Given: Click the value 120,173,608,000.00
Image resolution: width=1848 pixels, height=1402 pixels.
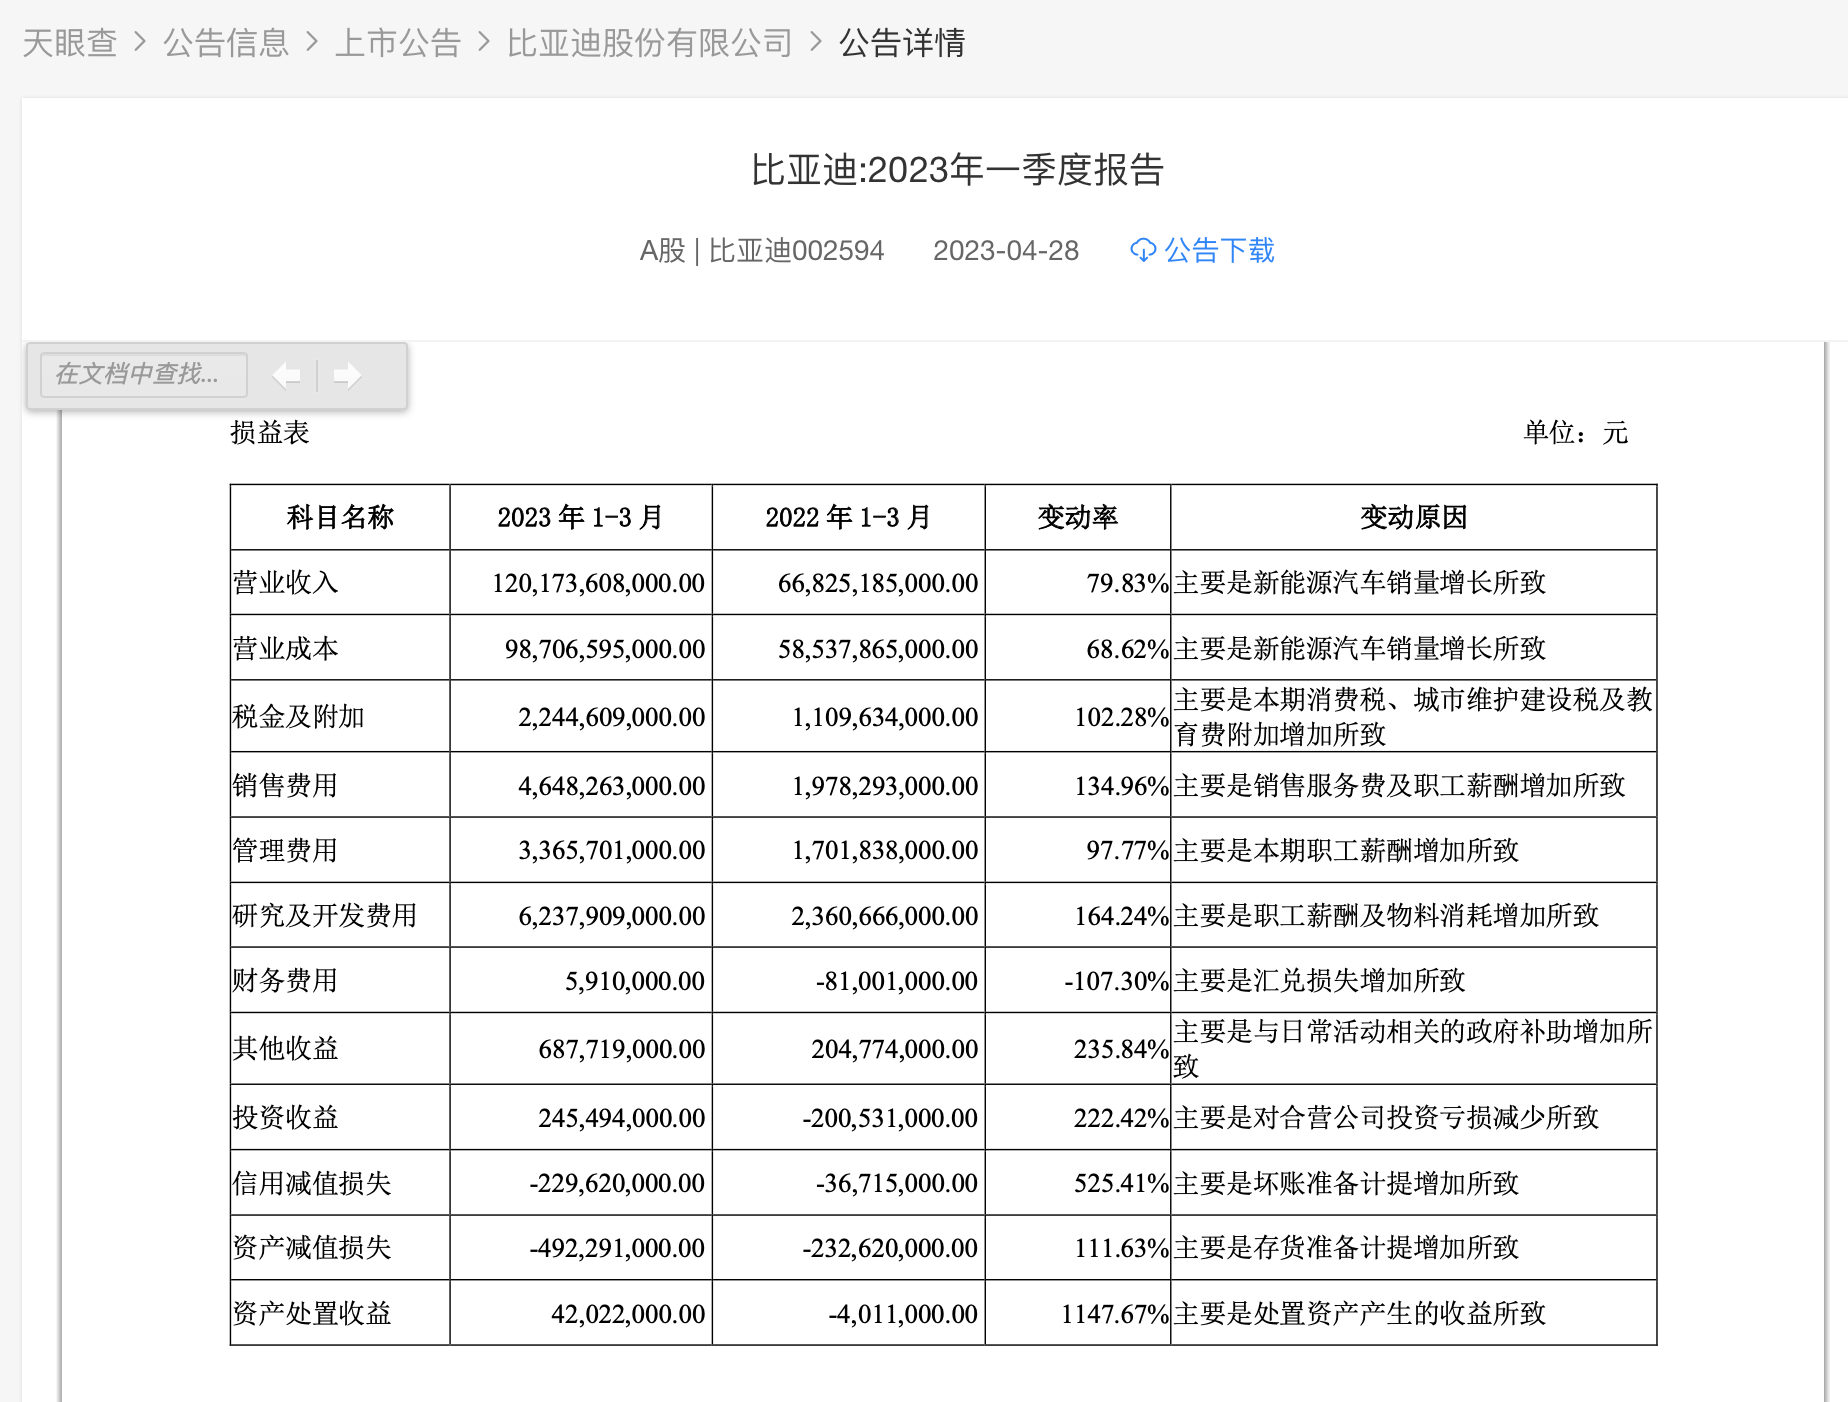Looking at the screenshot, I should point(598,583).
